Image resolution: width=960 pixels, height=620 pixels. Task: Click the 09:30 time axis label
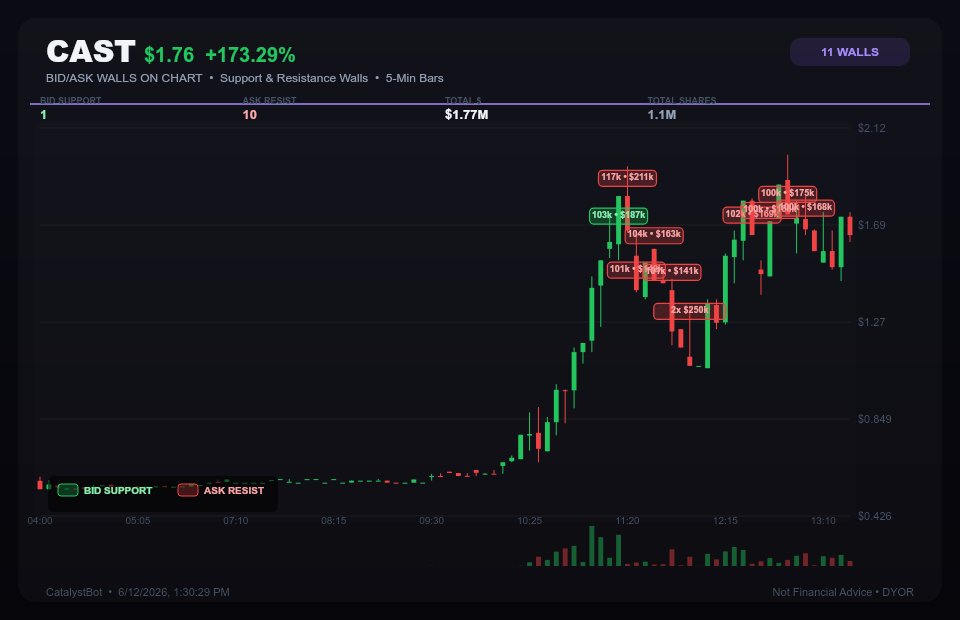click(432, 521)
